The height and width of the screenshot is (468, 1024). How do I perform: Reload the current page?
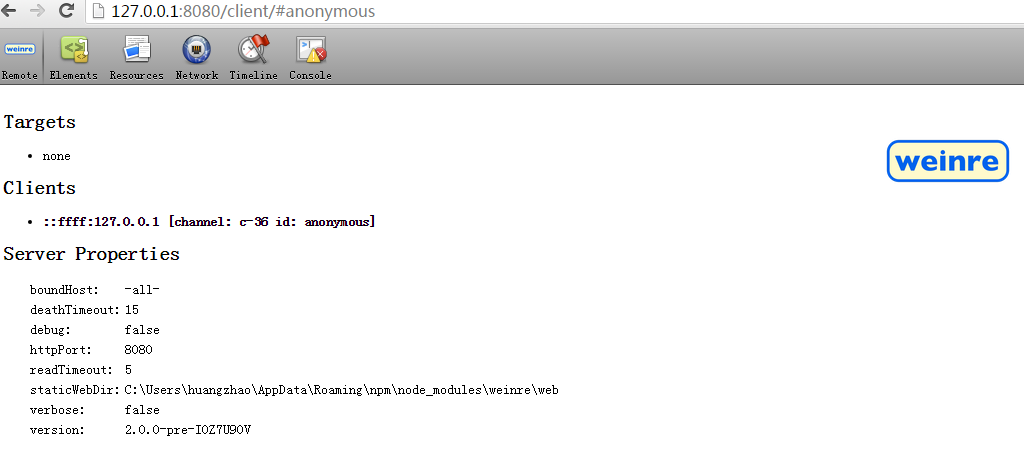pos(67,12)
